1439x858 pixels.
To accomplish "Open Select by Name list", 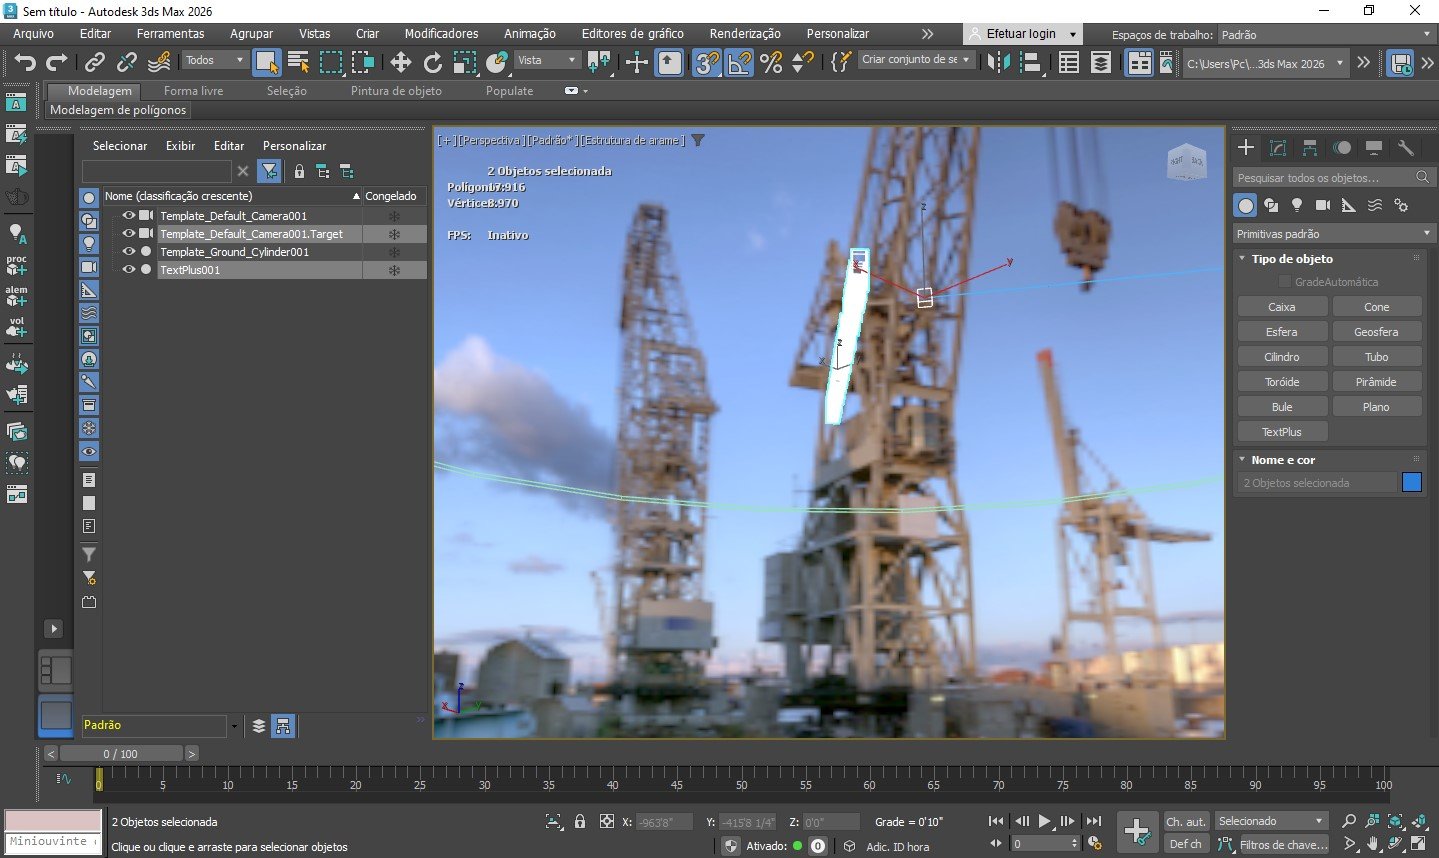I will [x=298, y=62].
